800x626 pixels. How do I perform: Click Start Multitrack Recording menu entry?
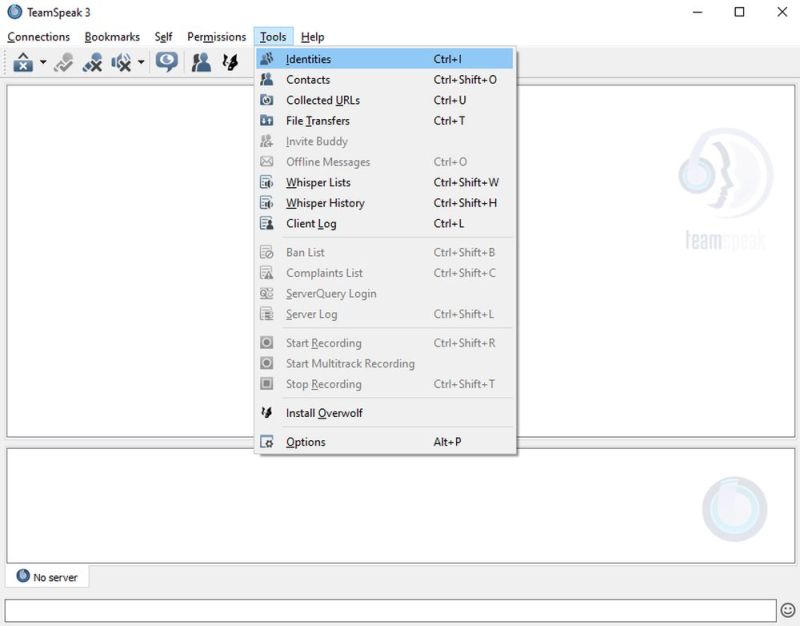[x=385, y=363]
